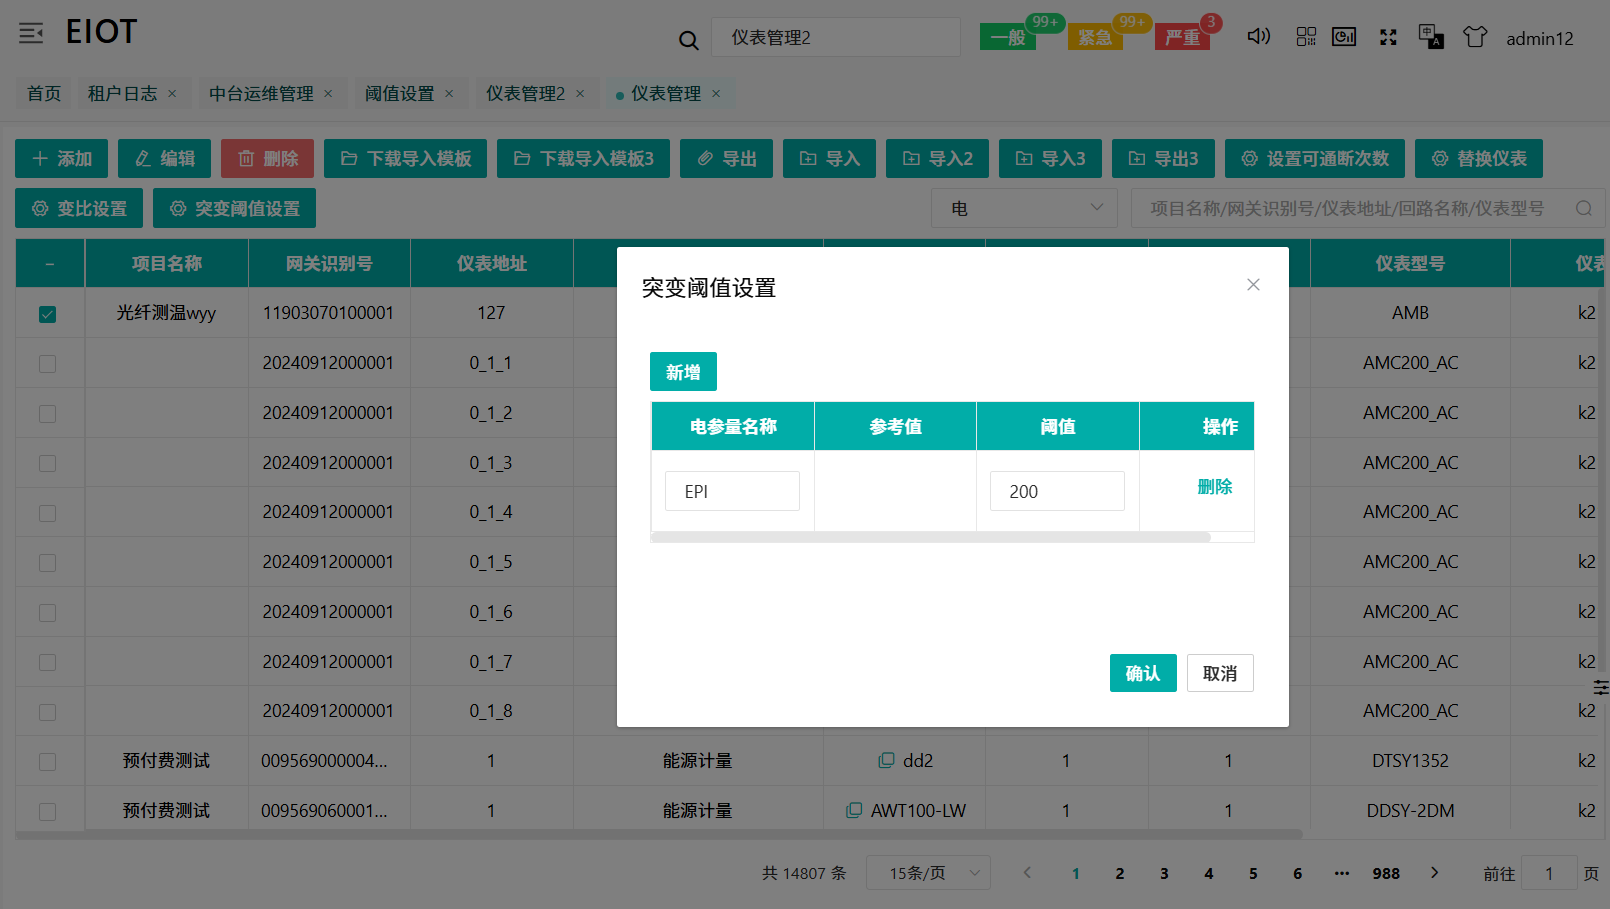The height and width of the screenshot is (909, 1610).
Task: Switch to the 阈值设置 tab
Action: [x=399, y=94]
